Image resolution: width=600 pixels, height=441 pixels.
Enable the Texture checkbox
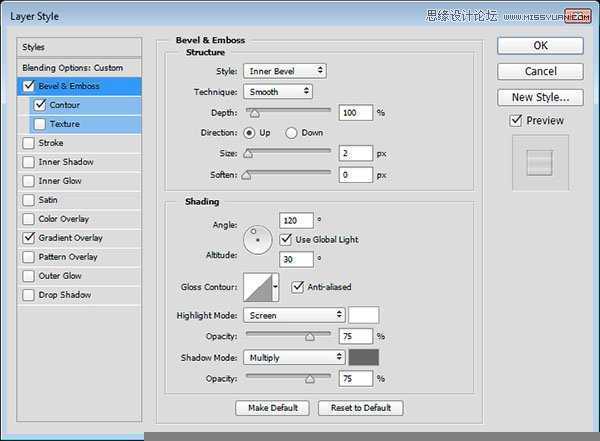[x=40, y=124]
